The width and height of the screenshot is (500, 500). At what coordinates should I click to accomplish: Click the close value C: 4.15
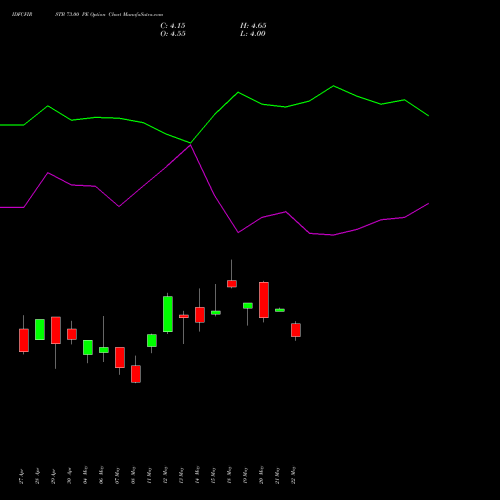(173, 26)
